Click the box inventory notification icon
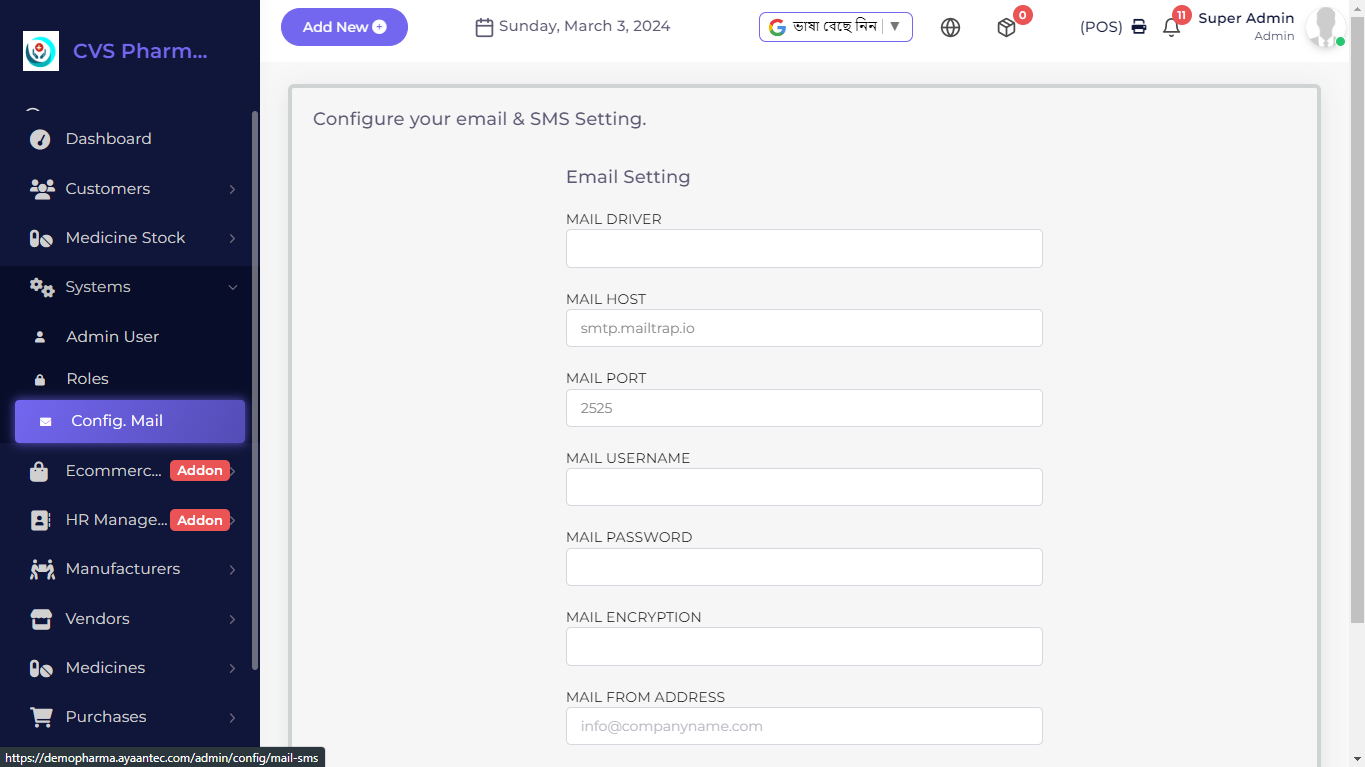This screenshot has width=1365, height=767. coord(1006,28)
